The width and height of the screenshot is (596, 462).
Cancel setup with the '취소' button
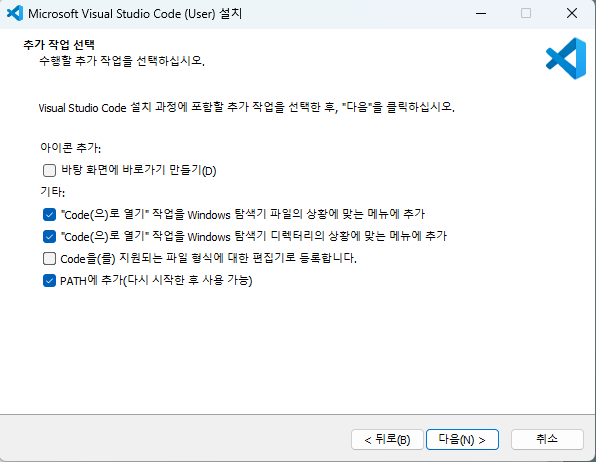click(x=547, y=440)
